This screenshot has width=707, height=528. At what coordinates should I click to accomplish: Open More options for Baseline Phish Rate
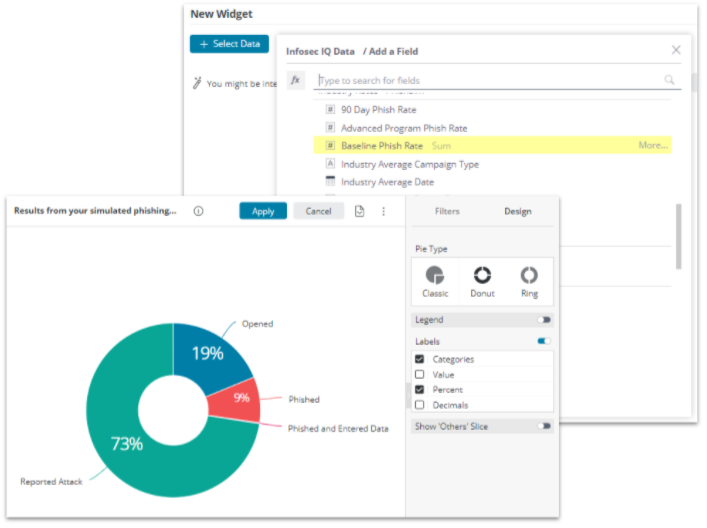pos(653,146)
